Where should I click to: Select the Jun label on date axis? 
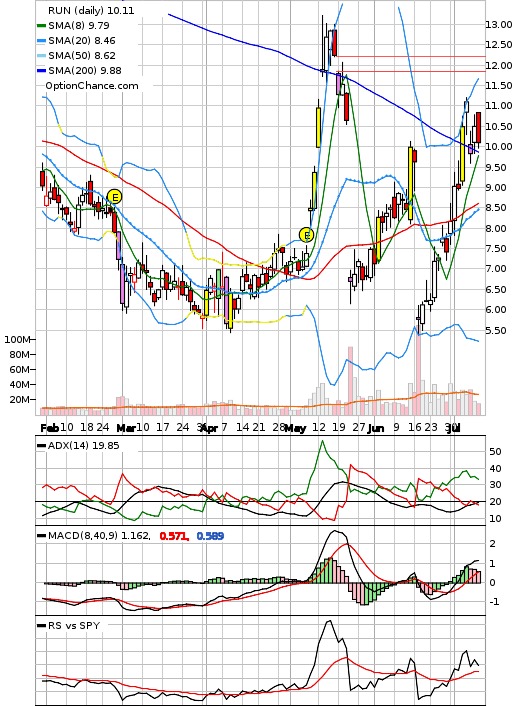(376, 428)
